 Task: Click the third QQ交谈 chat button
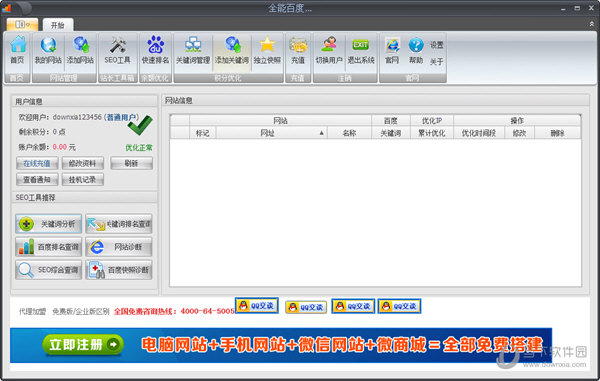pyautogui.click(x=353, y=306)
